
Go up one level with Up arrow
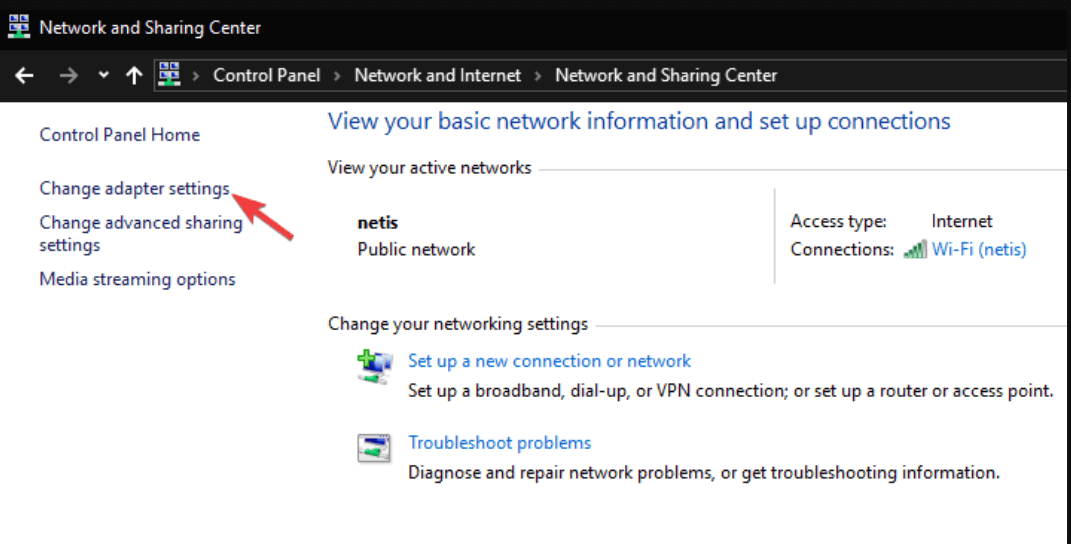point(134,75)
